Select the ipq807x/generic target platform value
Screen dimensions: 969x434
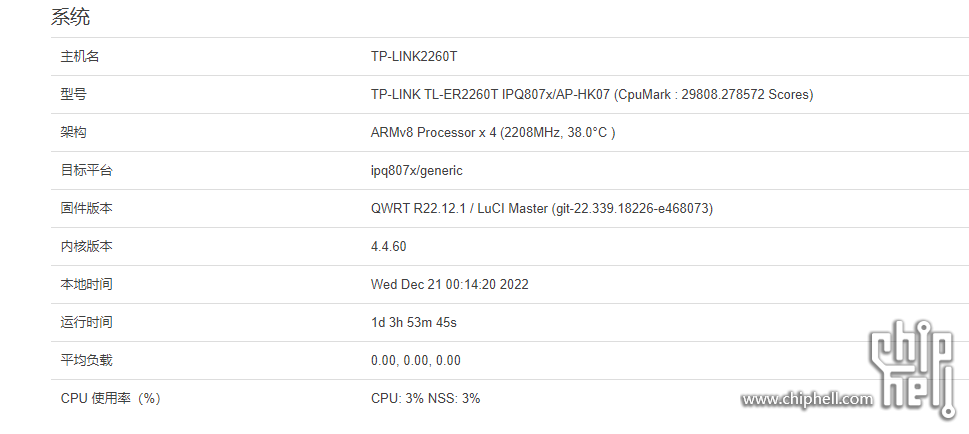pos(417,171)
